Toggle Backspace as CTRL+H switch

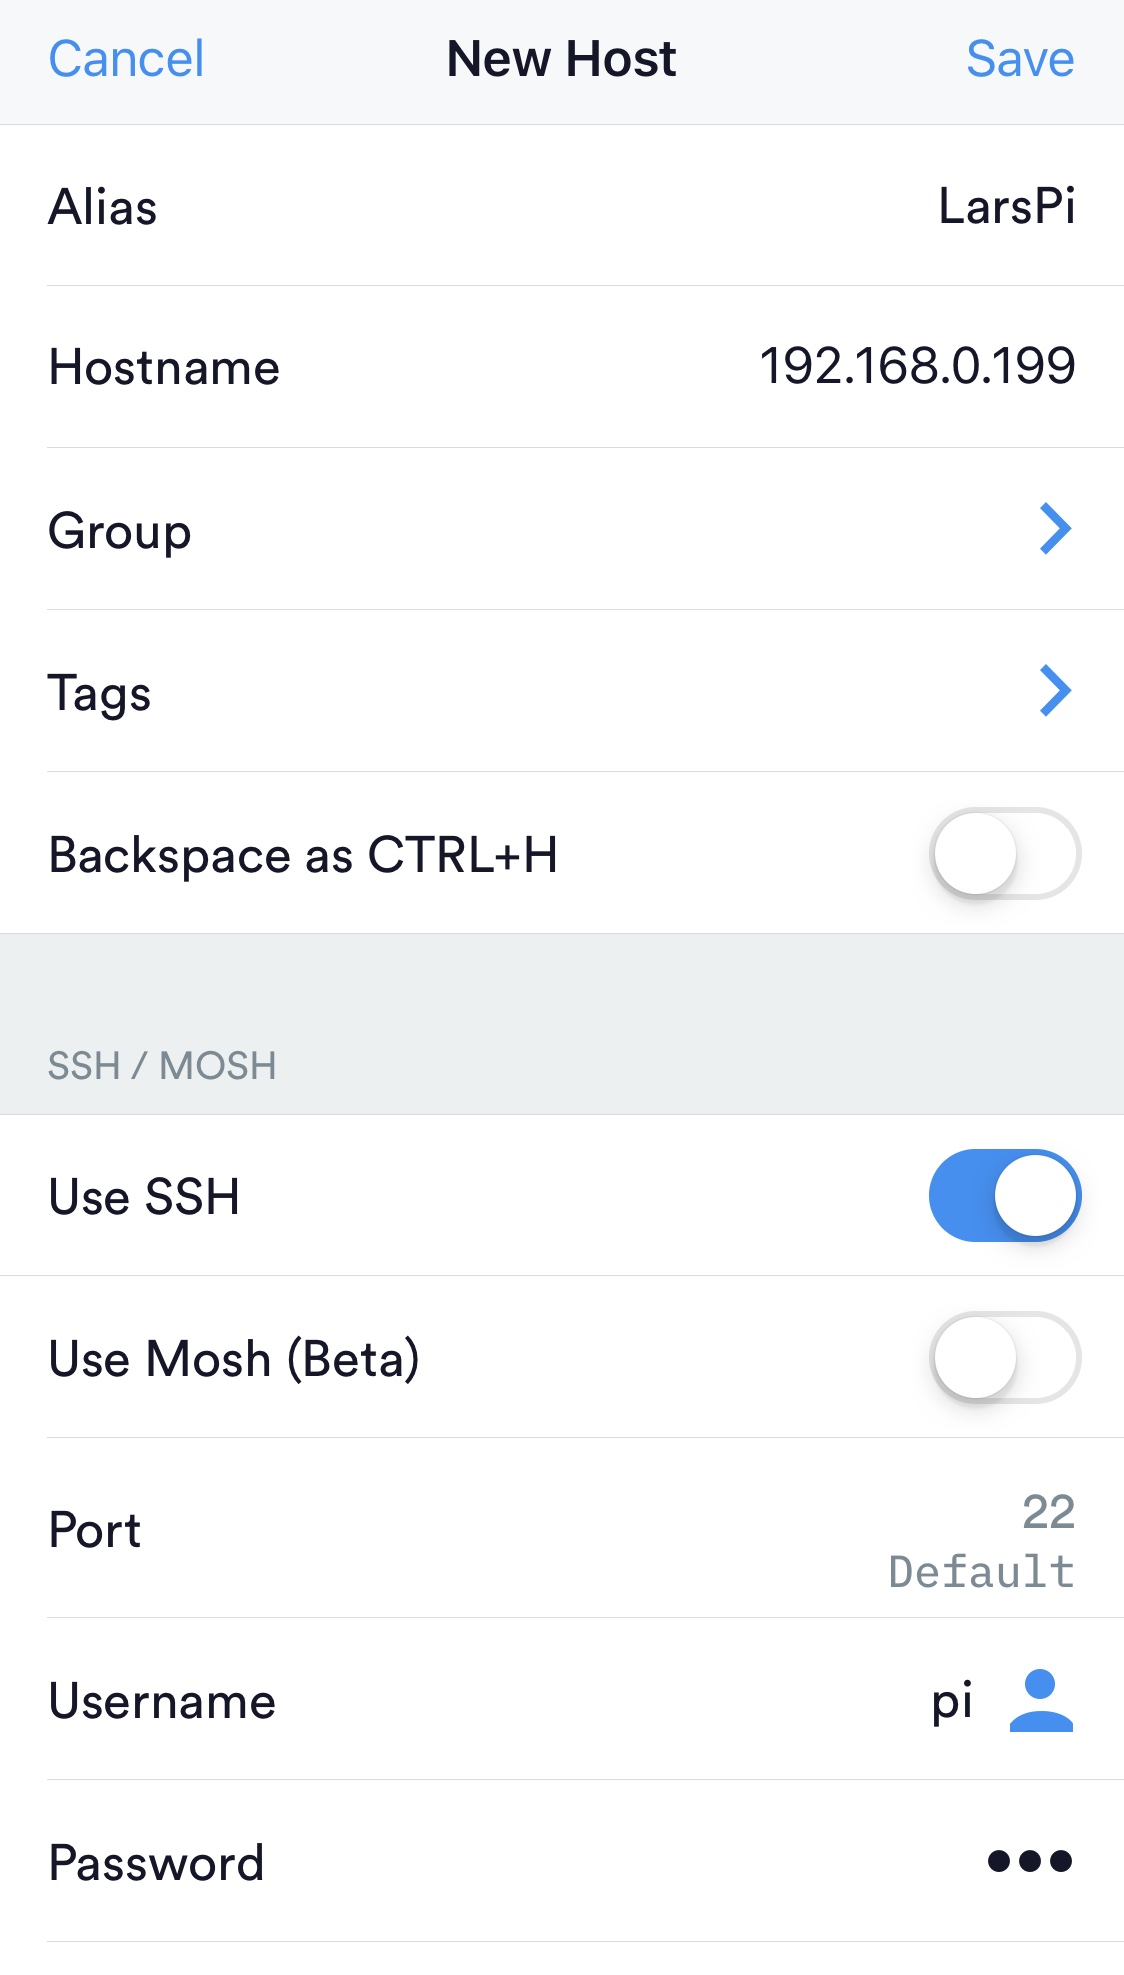coord(1004,854)
